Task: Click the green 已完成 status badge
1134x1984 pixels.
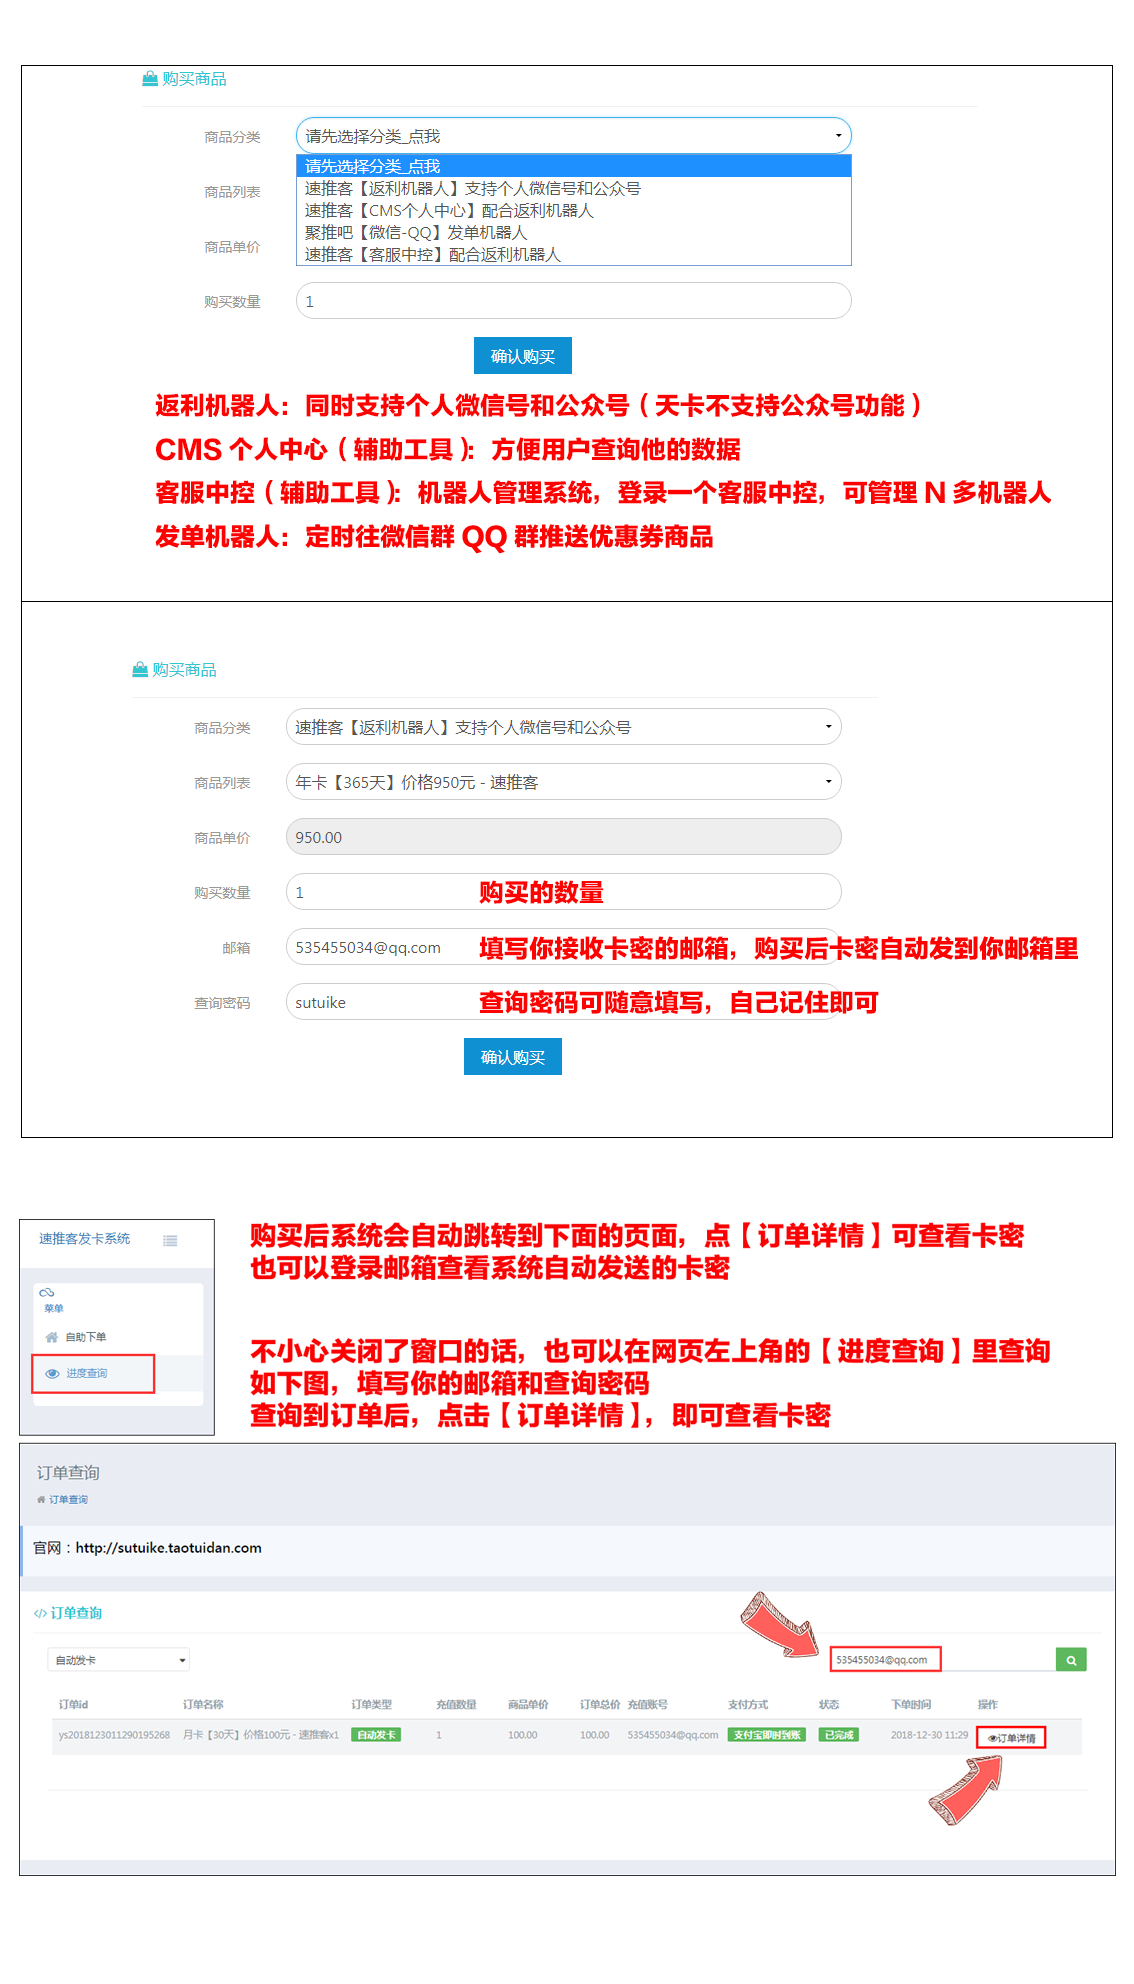Action: click(838, 1735)
